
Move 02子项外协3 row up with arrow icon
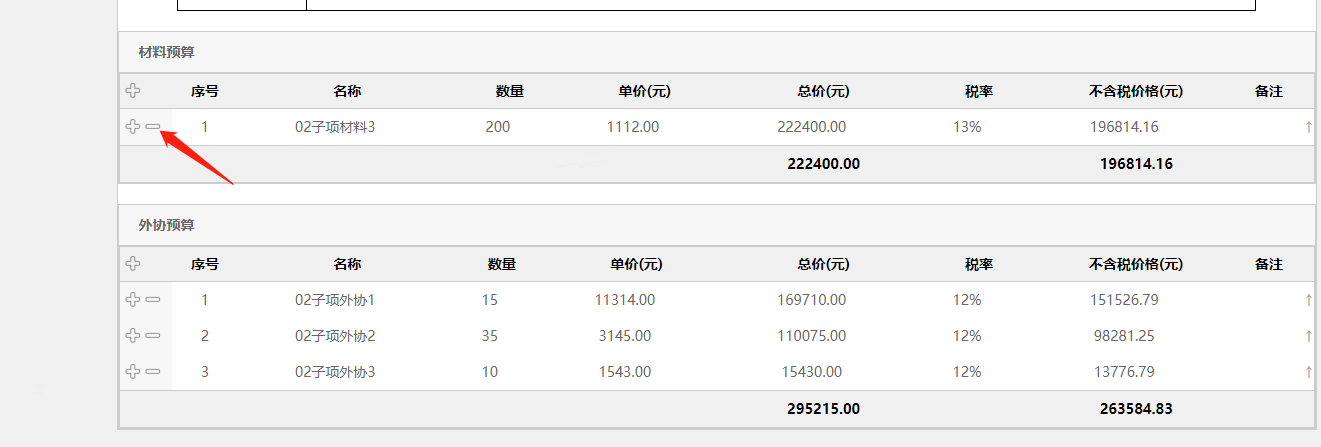(x=1308, y=372)
